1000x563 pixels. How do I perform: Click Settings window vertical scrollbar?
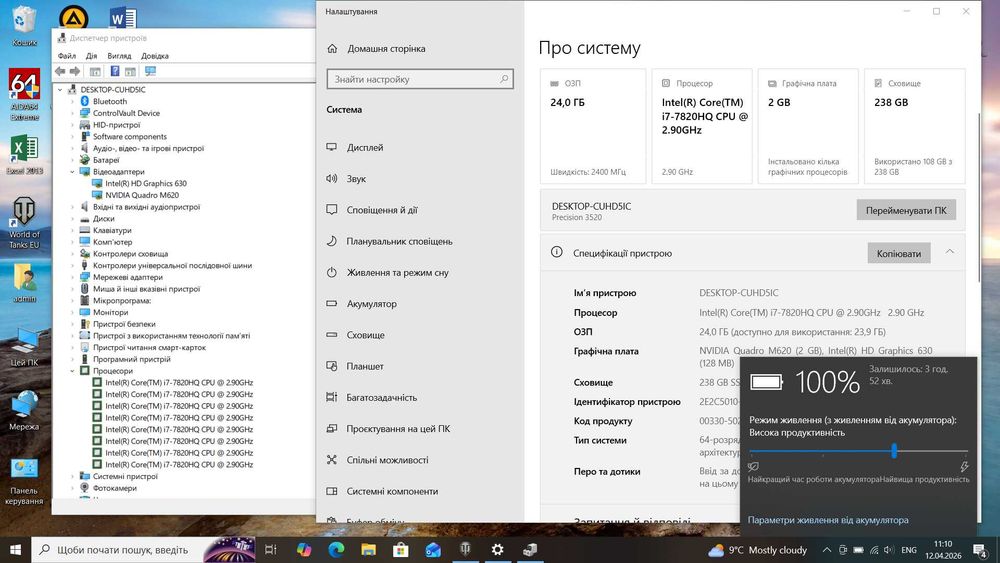tap(978, 198)
